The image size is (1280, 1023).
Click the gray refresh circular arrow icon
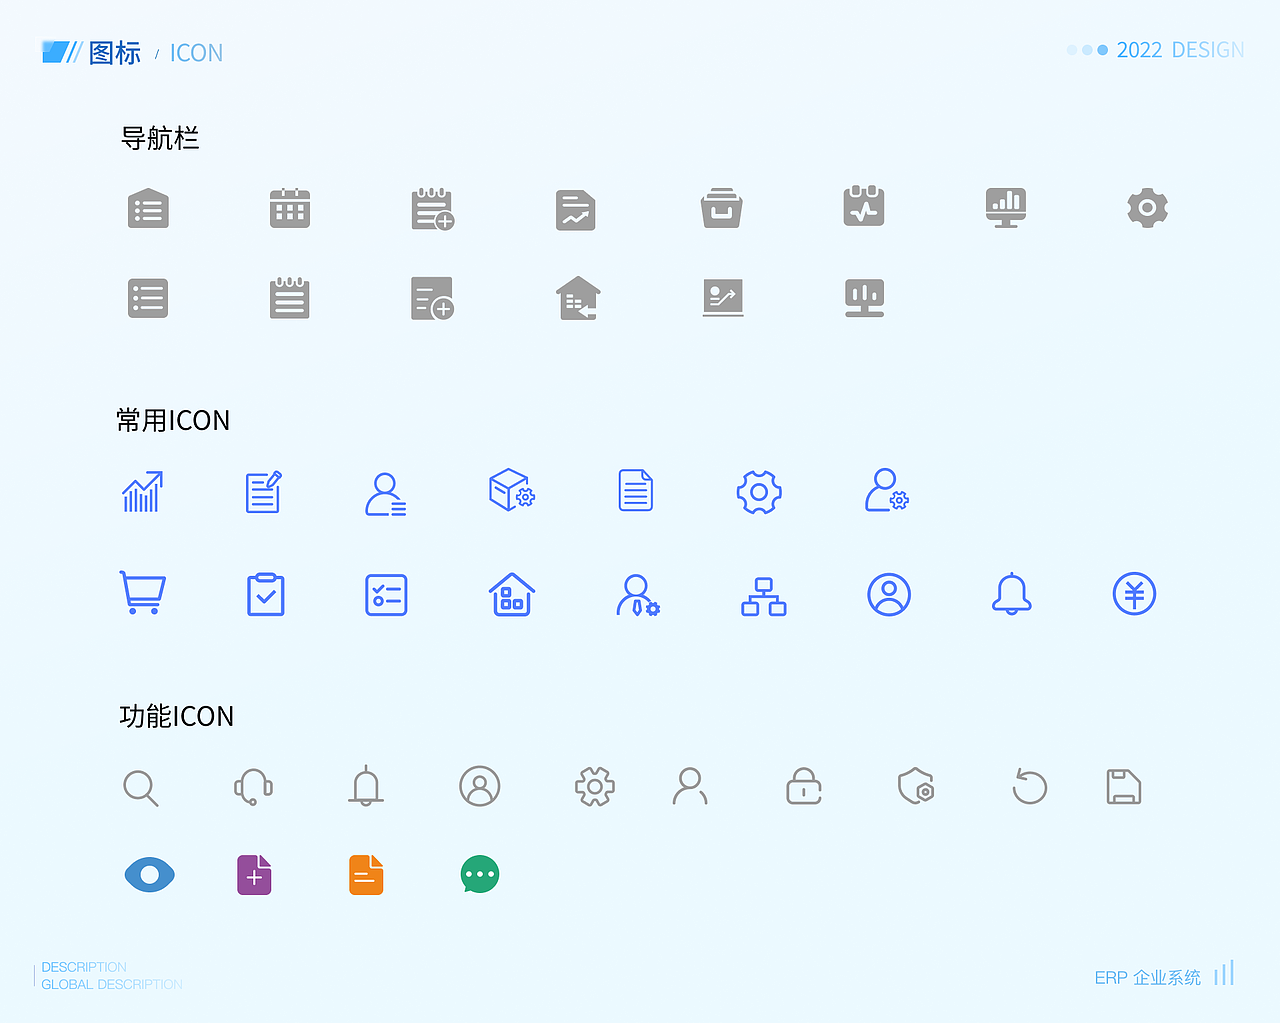[1029, 786]
